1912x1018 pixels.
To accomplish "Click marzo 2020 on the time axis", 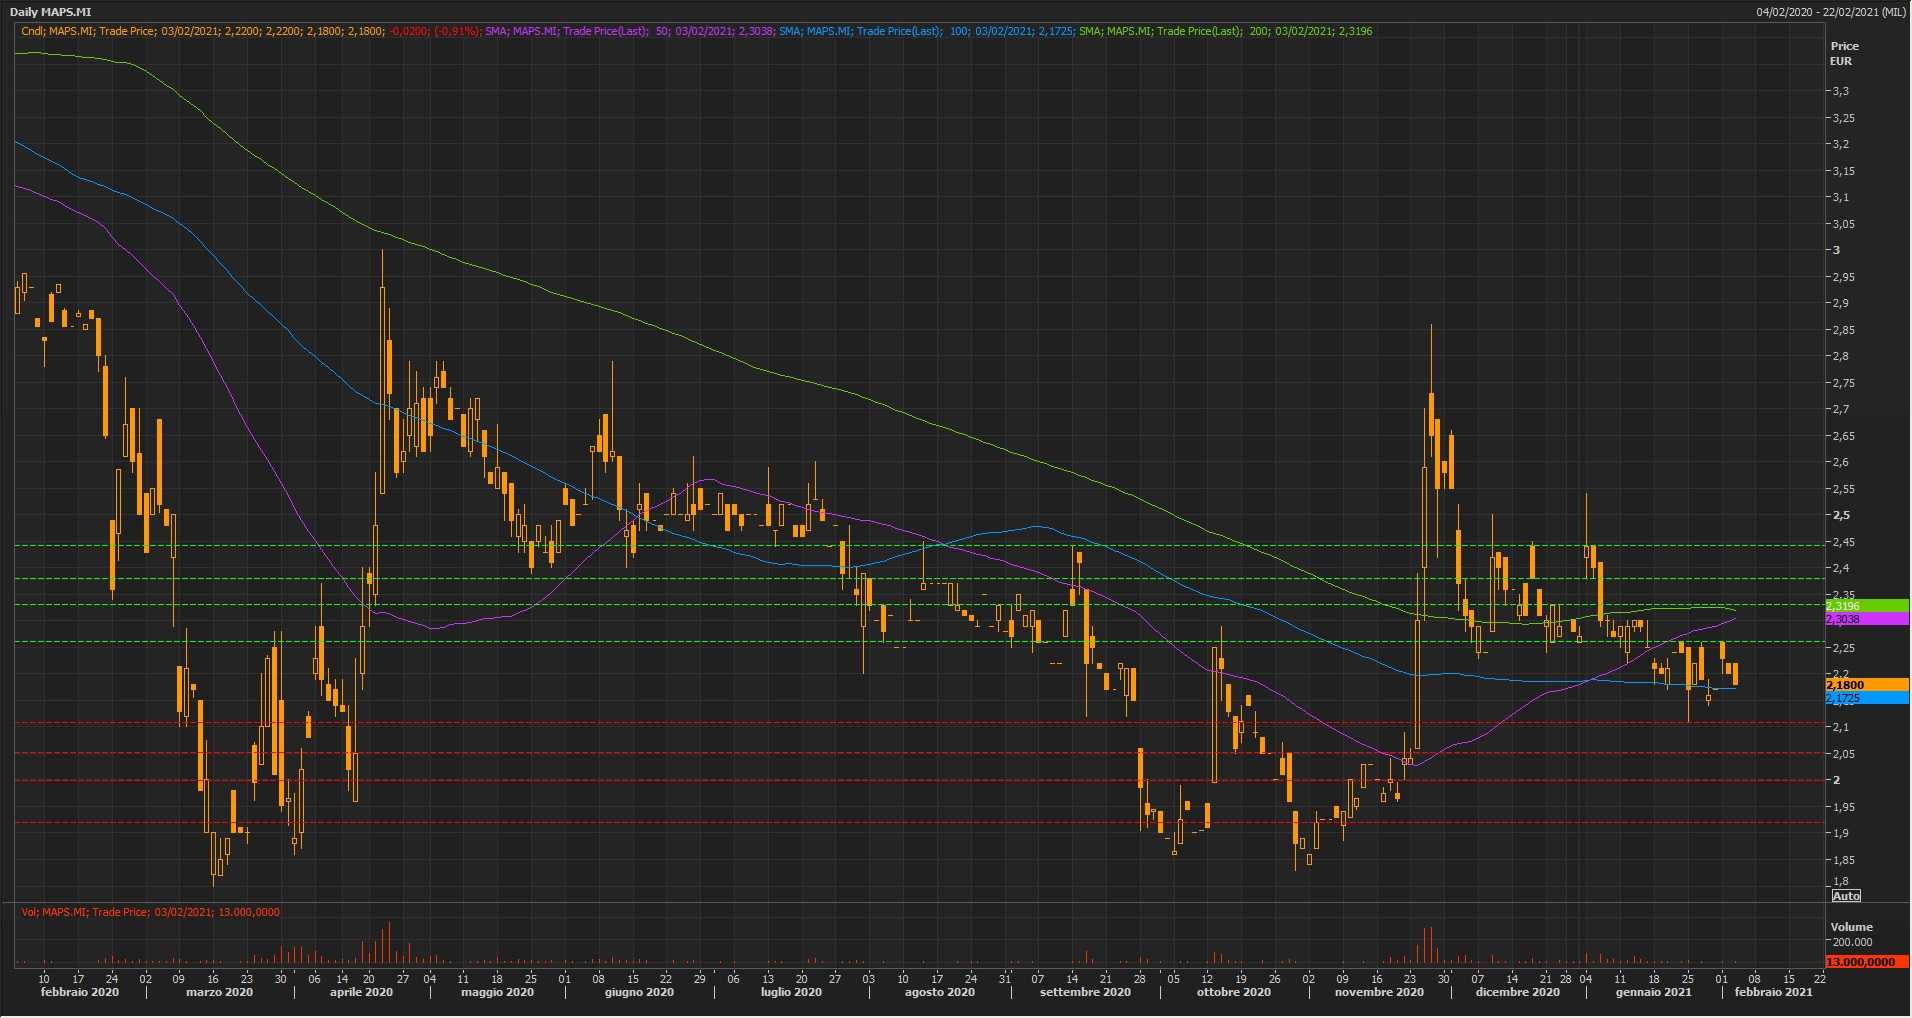I will pyautogui.click(x=219, y=993).
